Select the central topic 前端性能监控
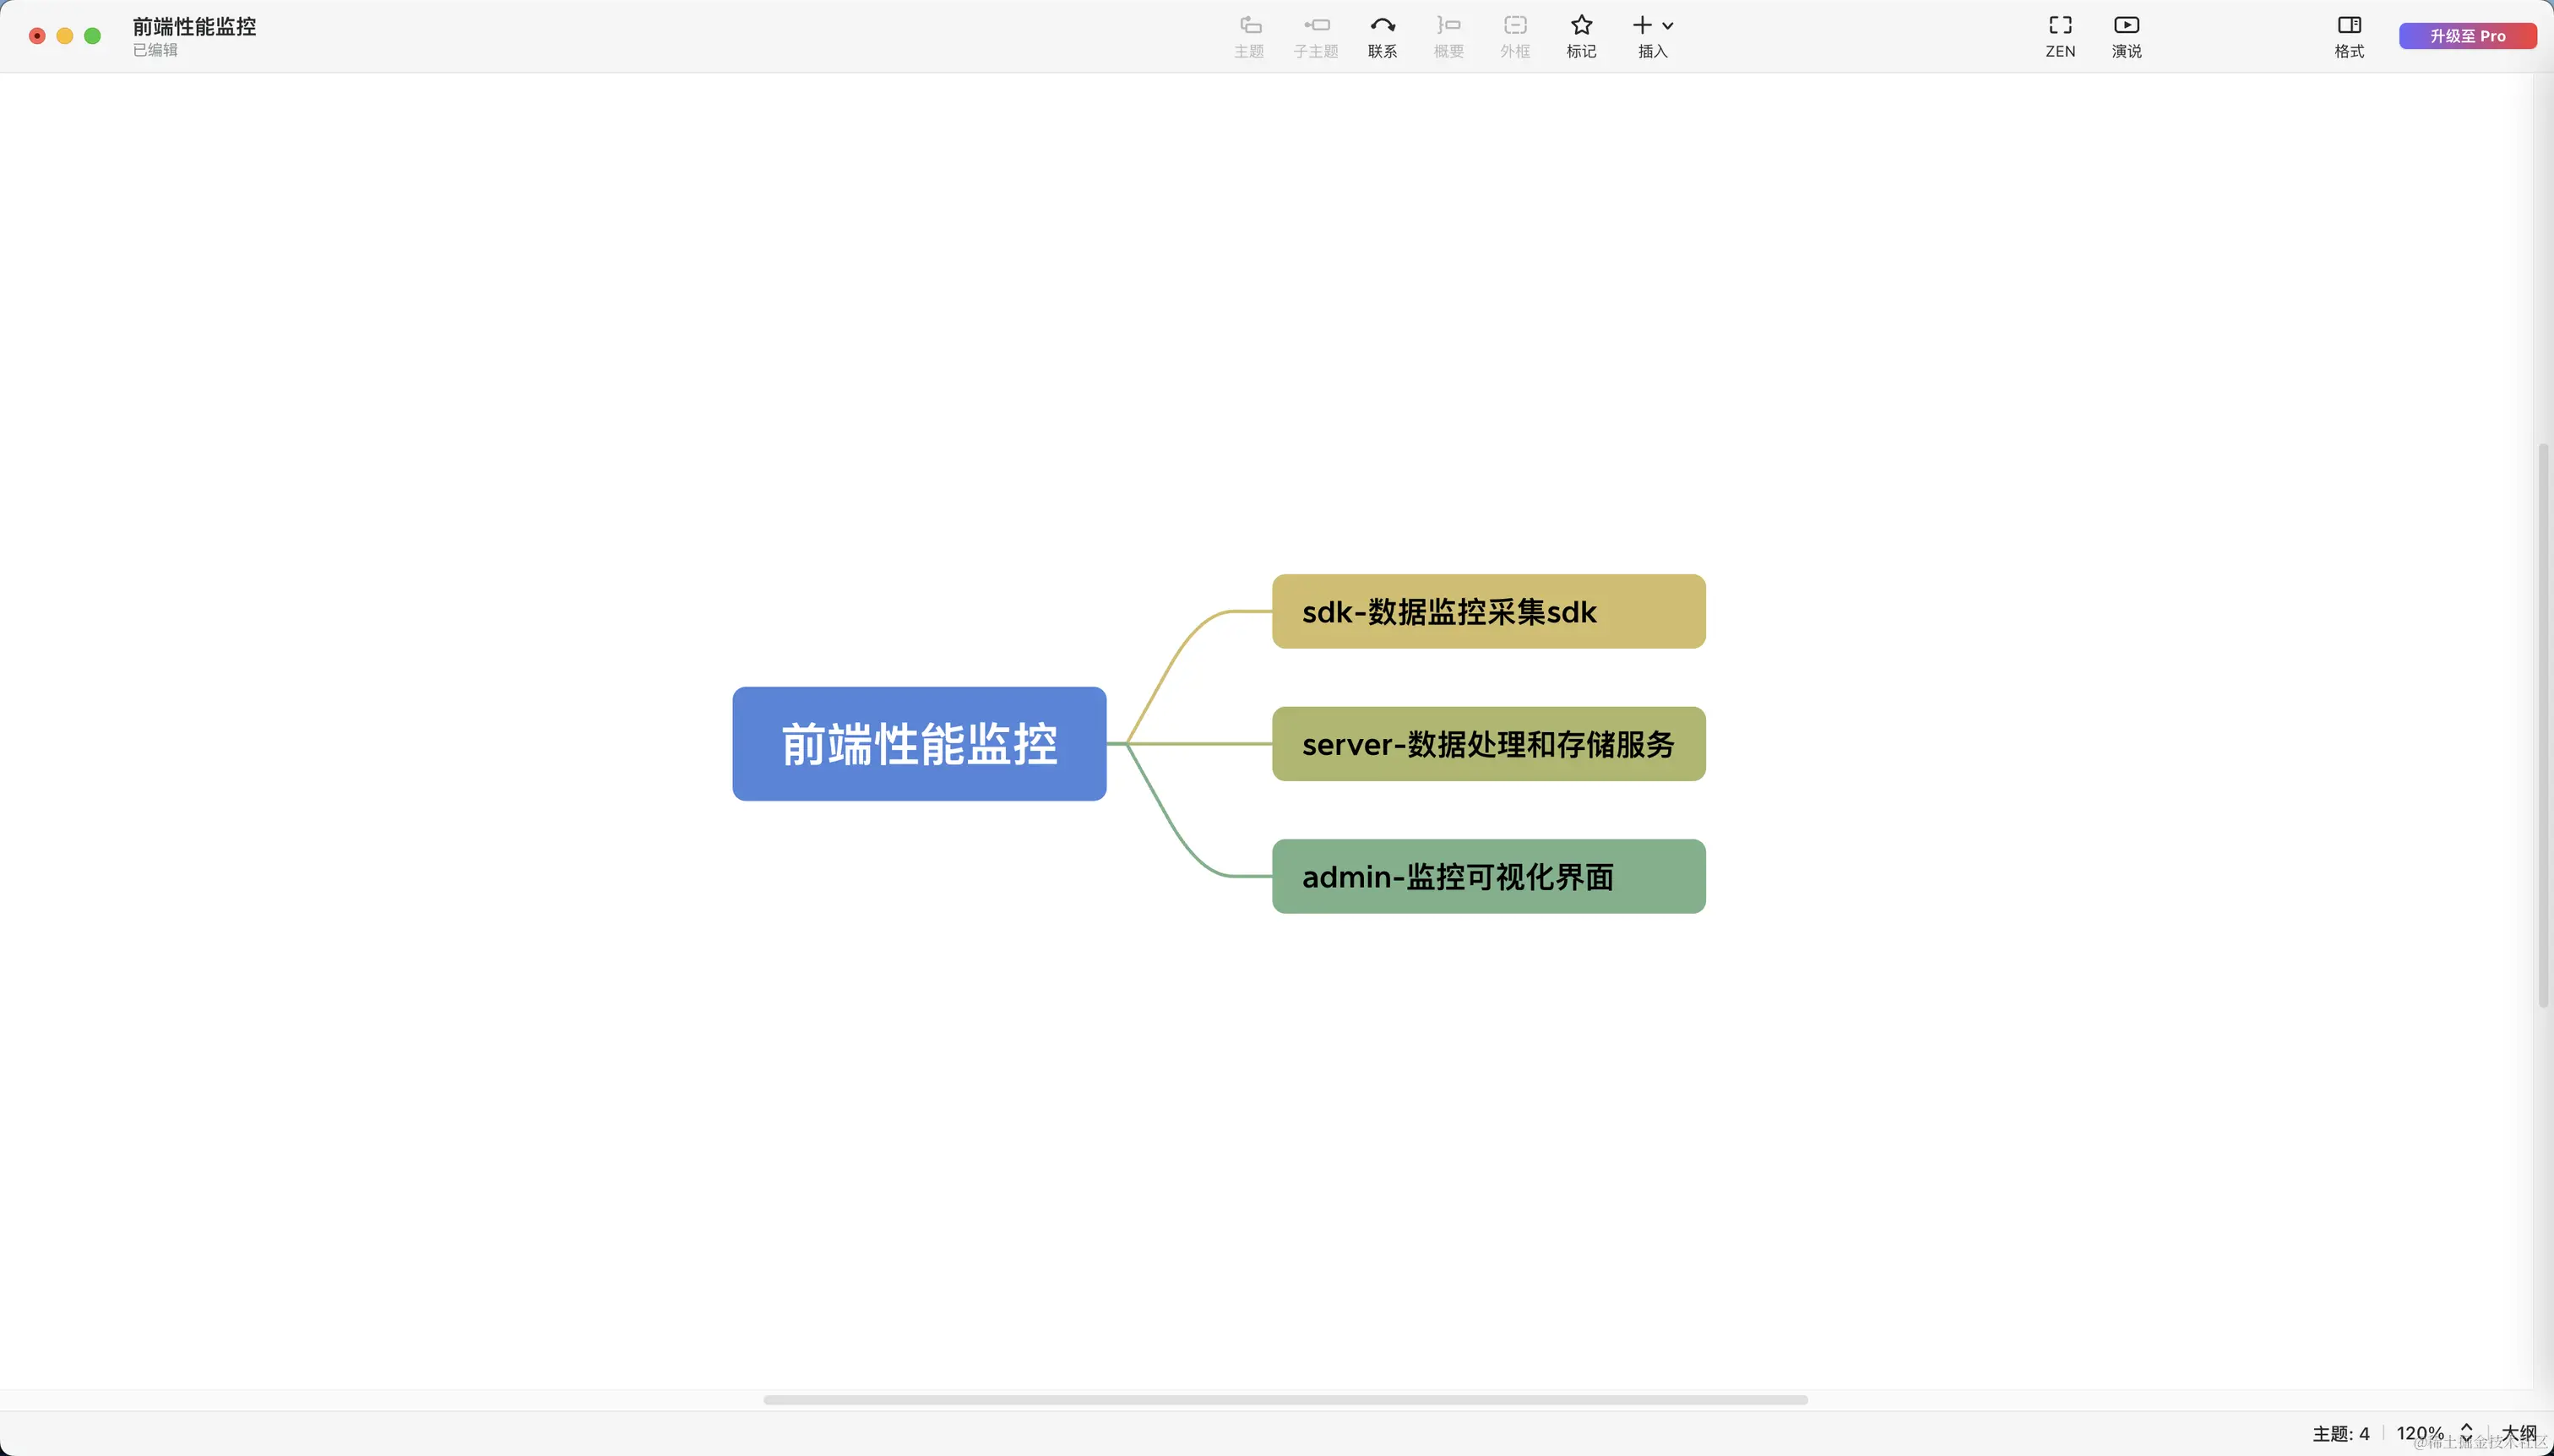This screenshot has width=2554, height=1456. pos(918,743)
